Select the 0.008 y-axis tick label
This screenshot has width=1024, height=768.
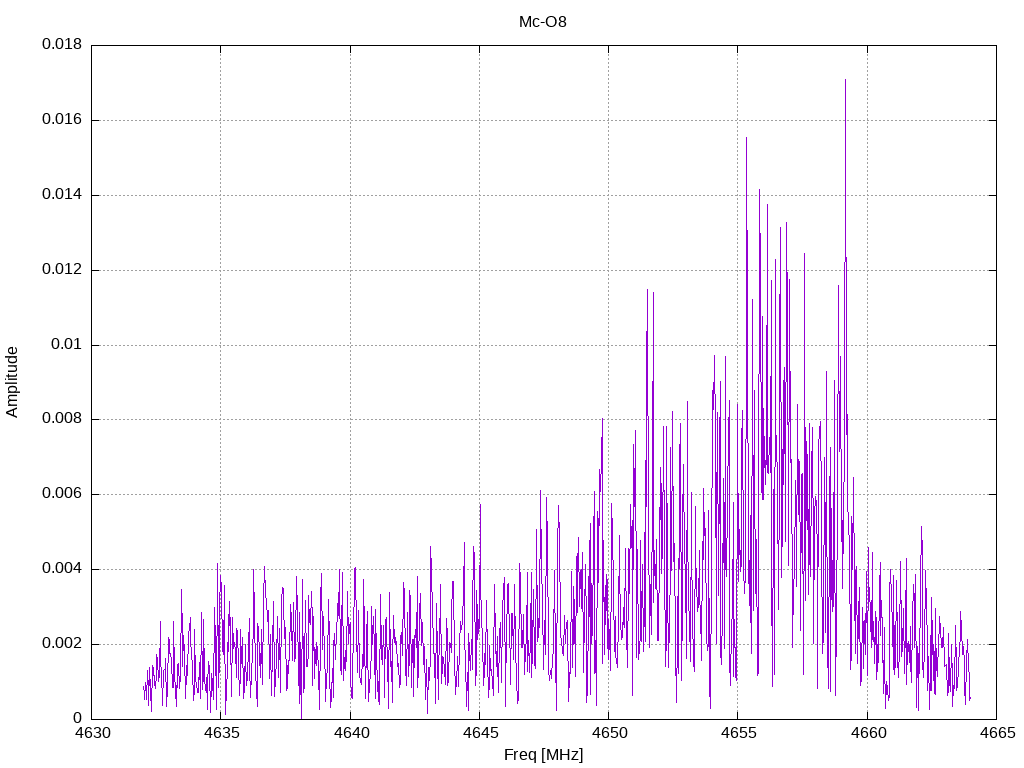[x=61, y=419]
